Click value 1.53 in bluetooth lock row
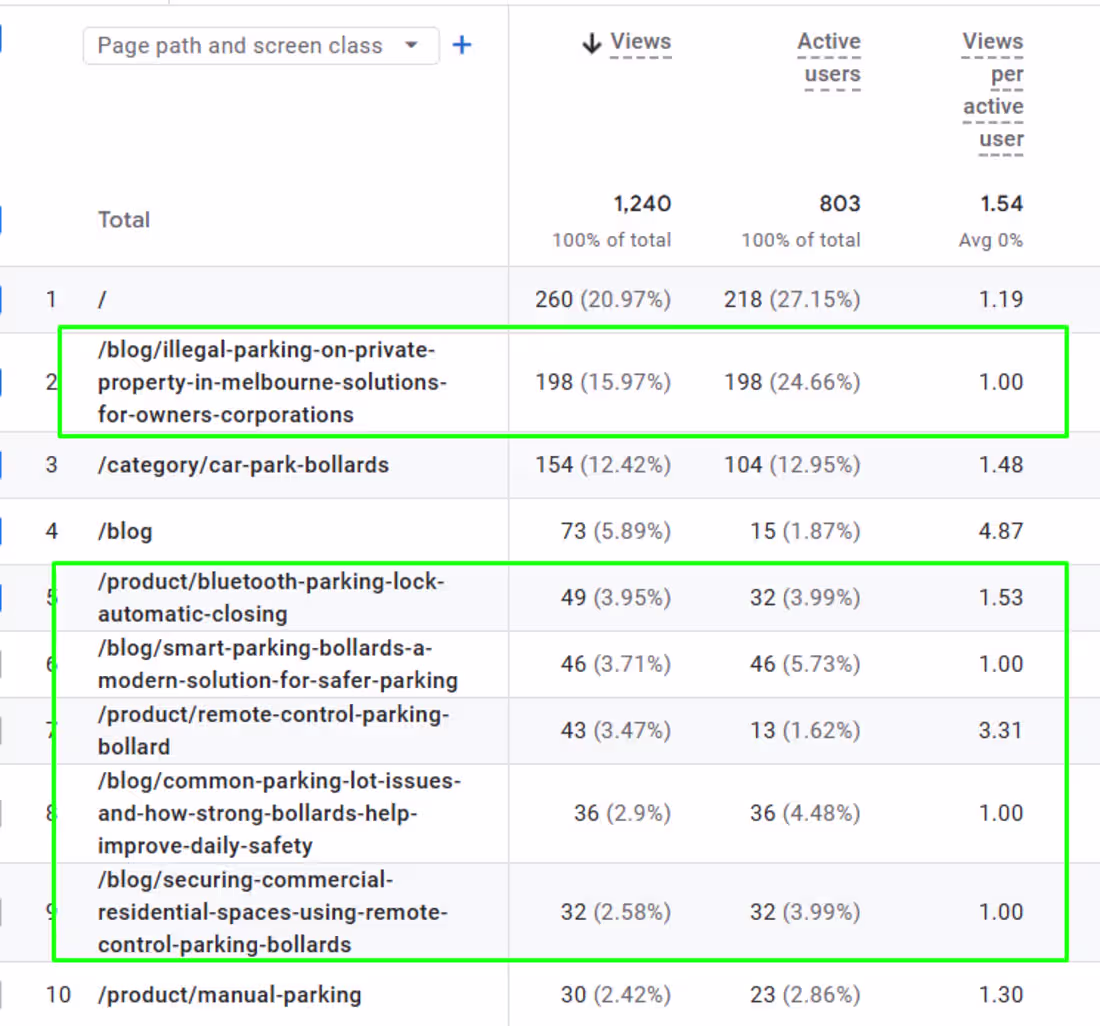 [1001, 598]
